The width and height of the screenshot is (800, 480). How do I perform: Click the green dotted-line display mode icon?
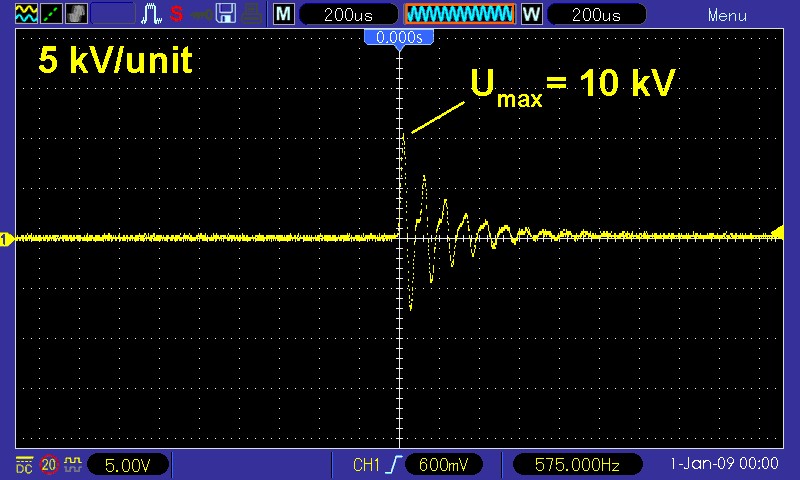[49, 15]
